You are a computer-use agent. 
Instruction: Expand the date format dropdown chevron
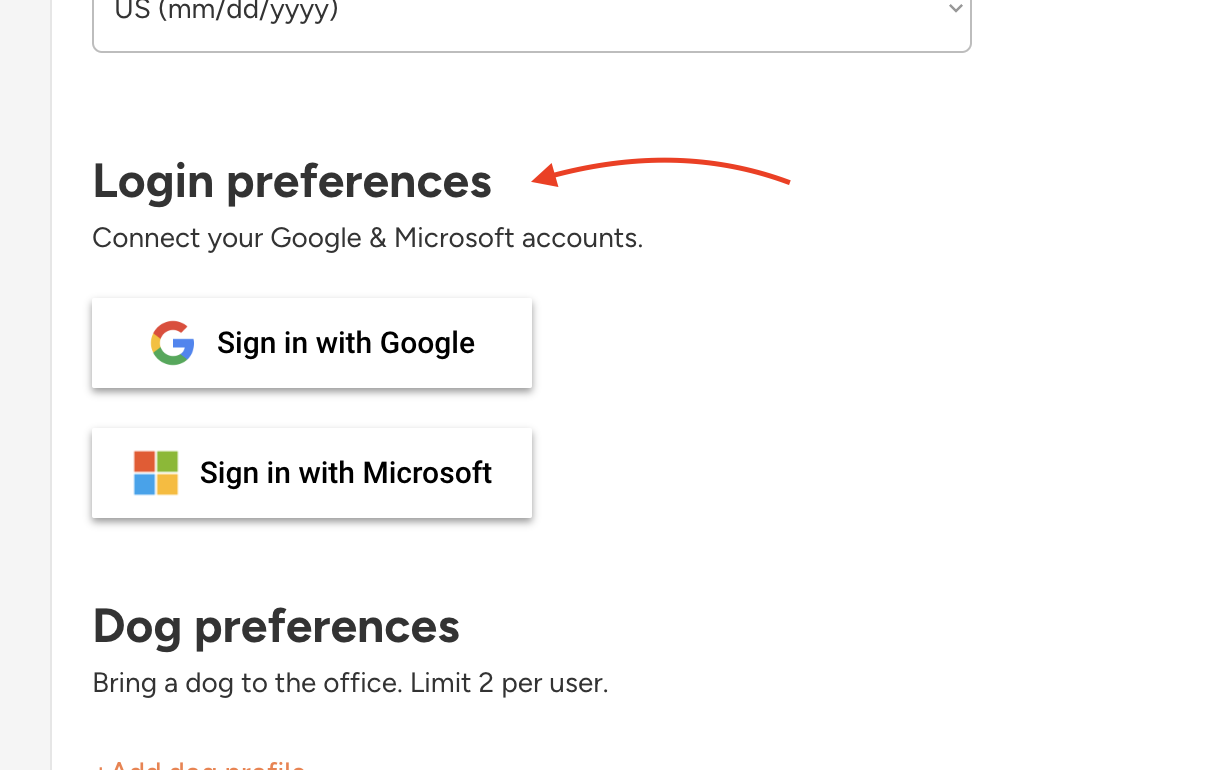click(955, 9)
